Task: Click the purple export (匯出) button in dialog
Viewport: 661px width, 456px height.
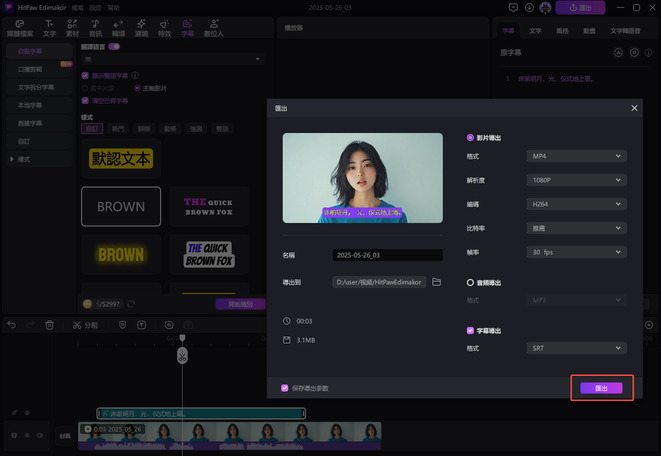Action: point(601,387)
